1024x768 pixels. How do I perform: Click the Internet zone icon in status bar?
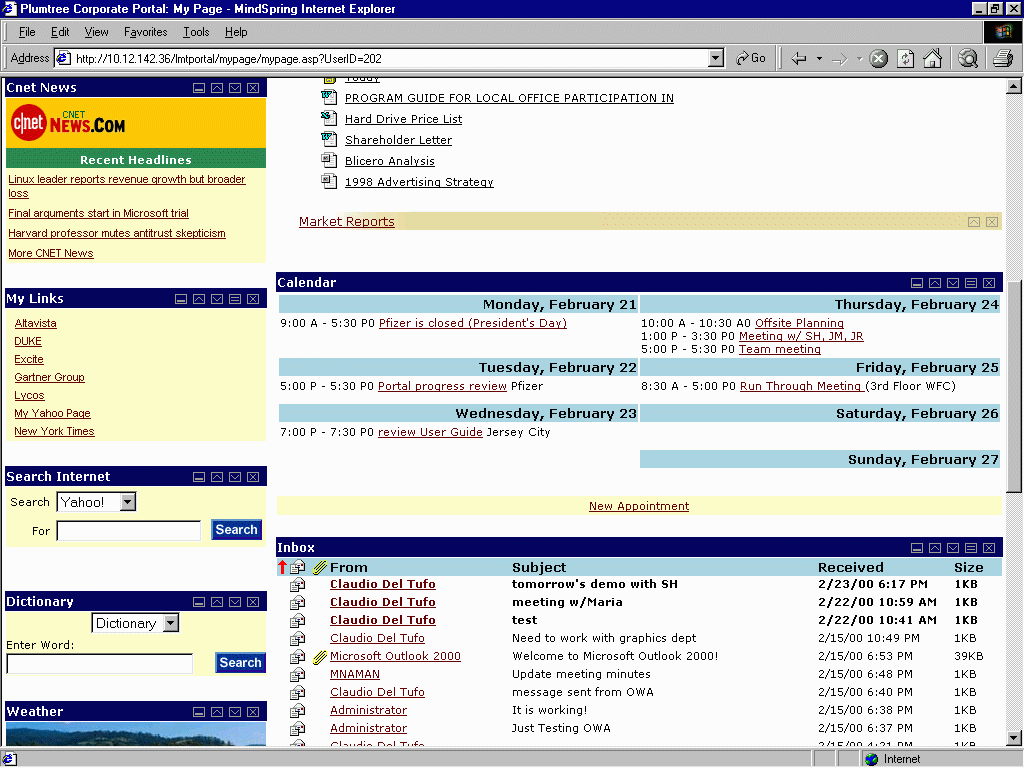[x=871, y=759]
